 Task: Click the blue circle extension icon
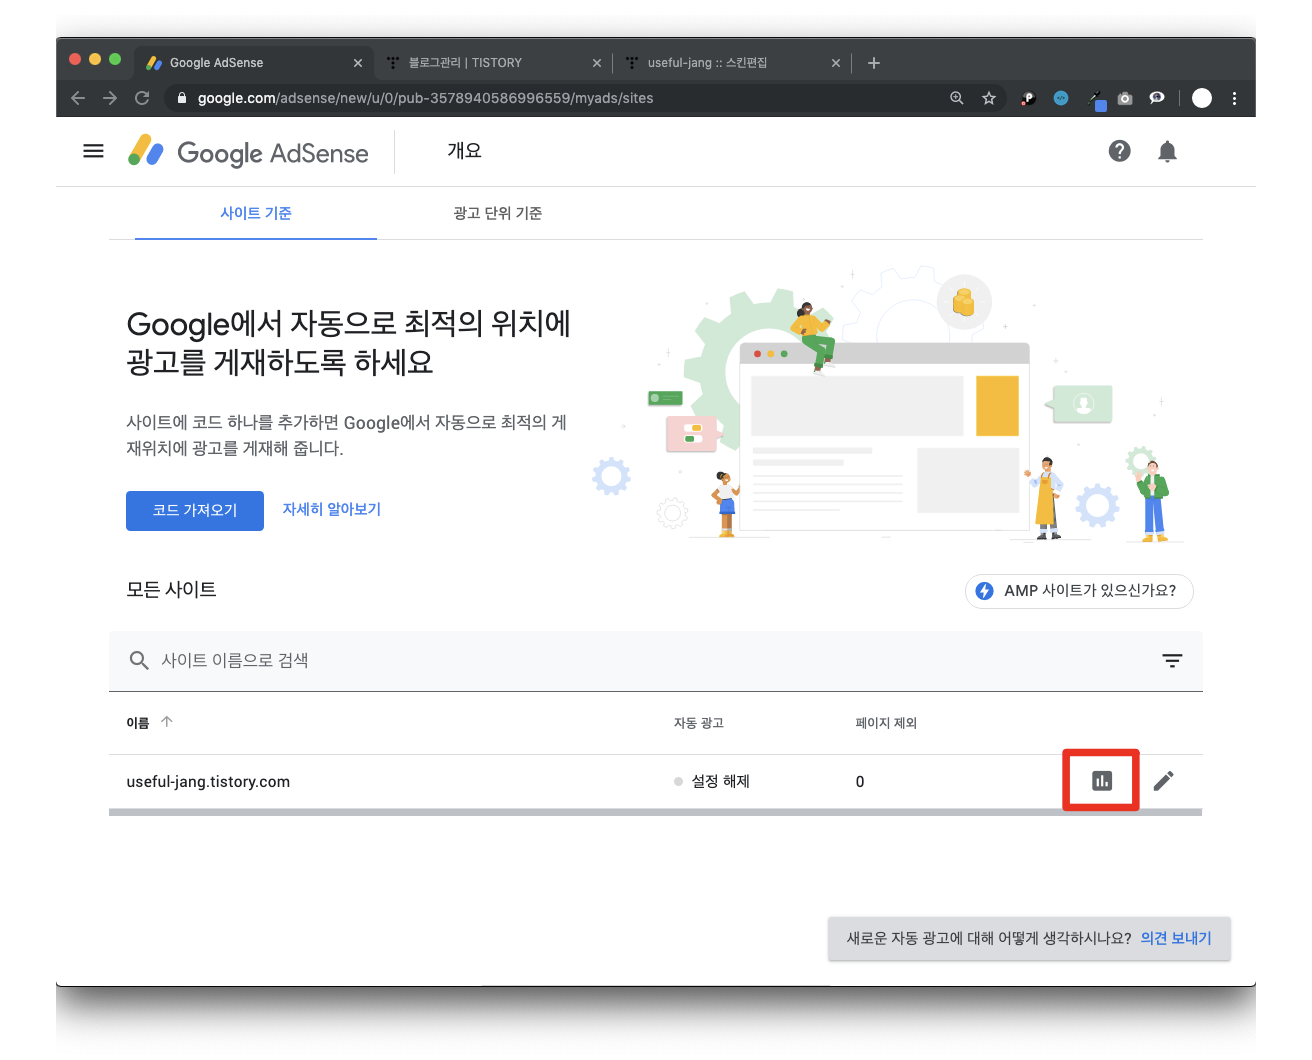1061,98
